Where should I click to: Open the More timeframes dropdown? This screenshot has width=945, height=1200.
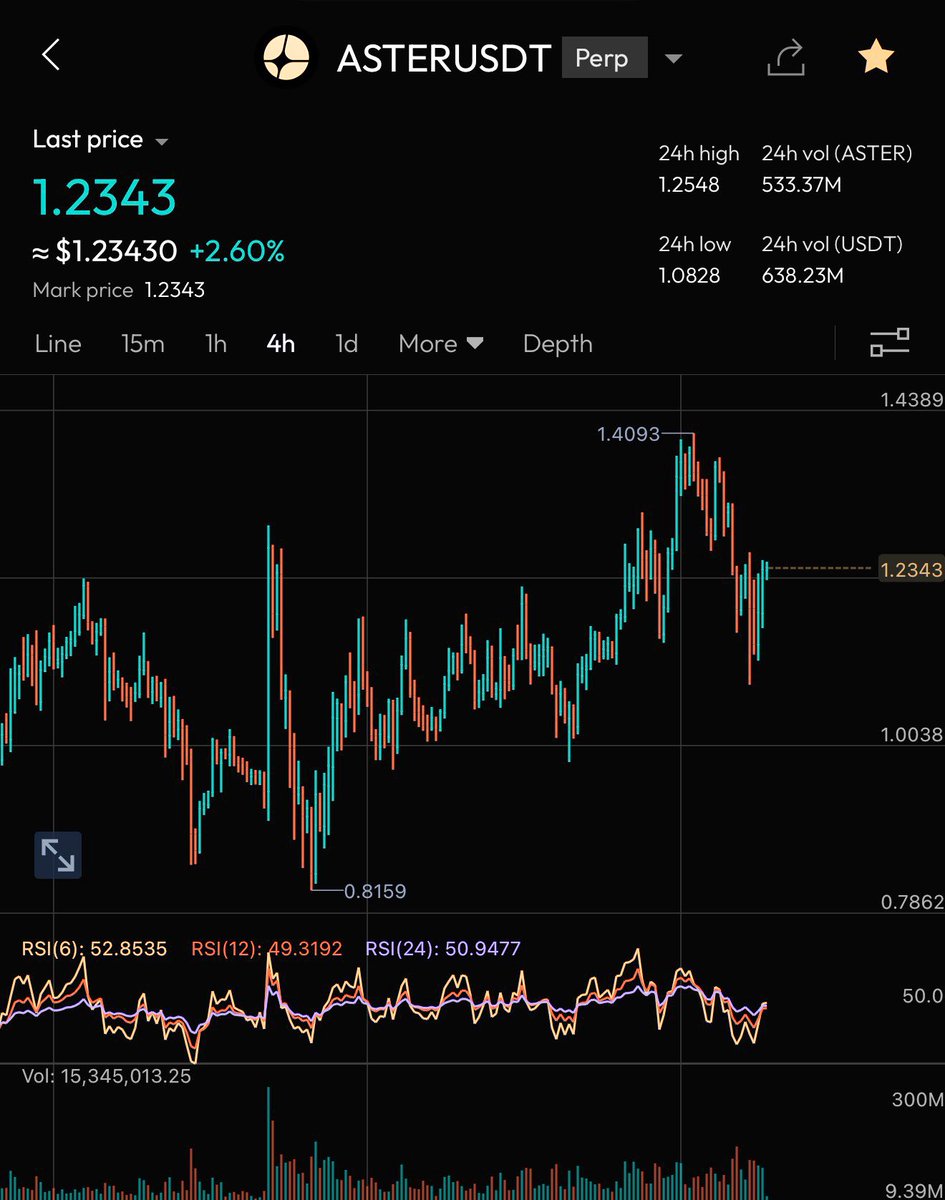tap(441, 343)
